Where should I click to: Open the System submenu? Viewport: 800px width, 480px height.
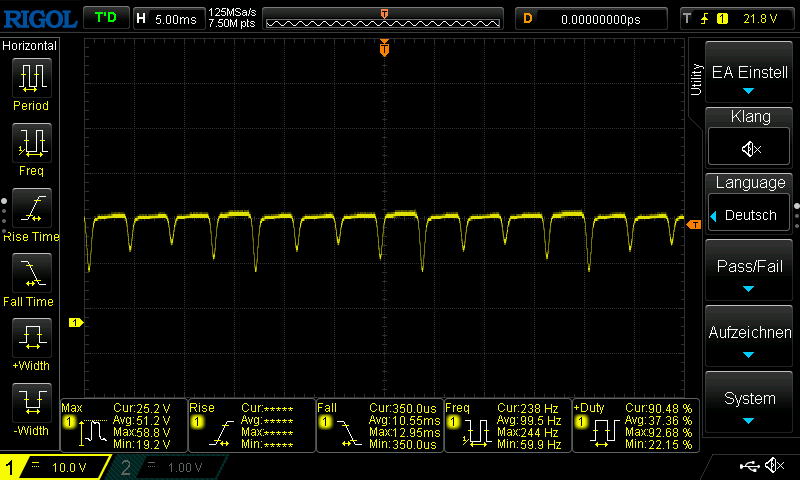click(749, 403)
